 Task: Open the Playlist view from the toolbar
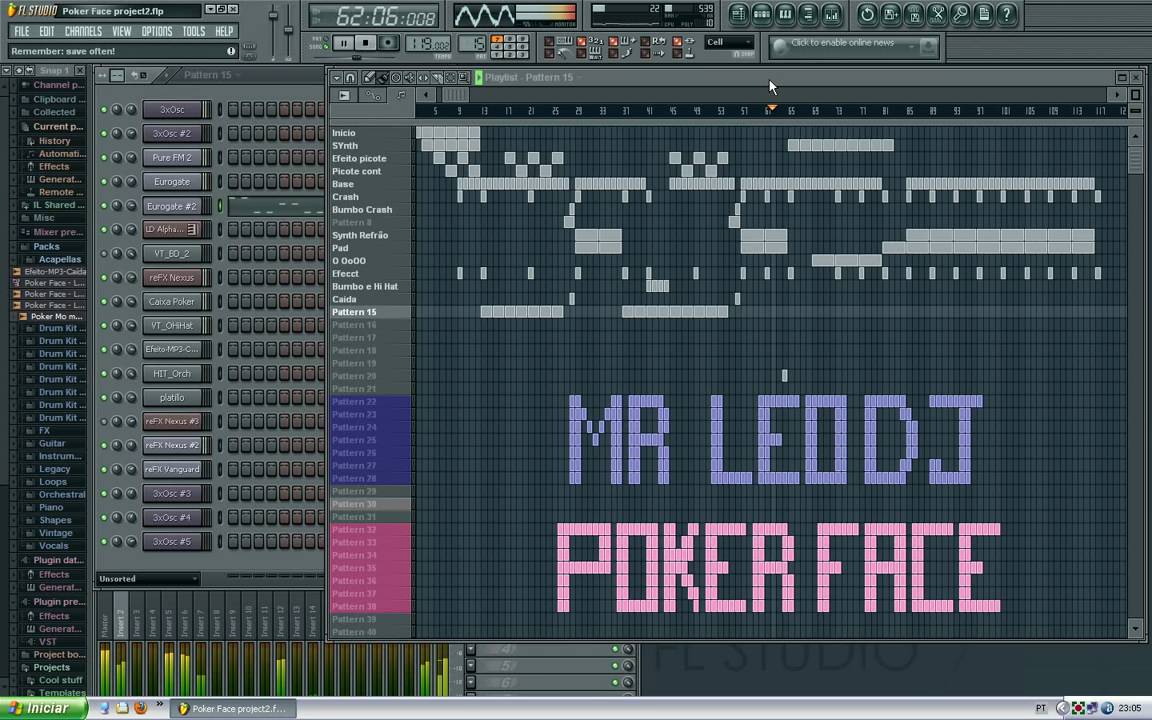point(738,14)
